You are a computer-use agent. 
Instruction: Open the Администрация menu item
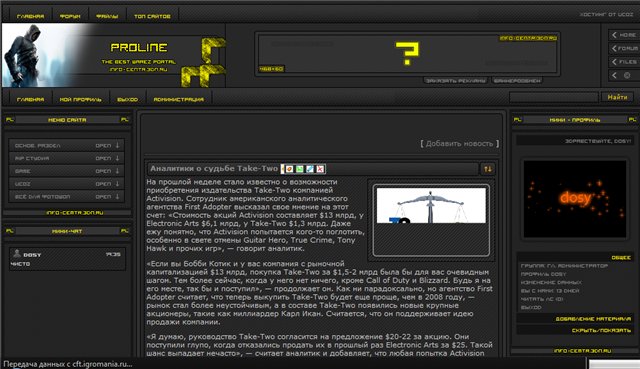178,99
